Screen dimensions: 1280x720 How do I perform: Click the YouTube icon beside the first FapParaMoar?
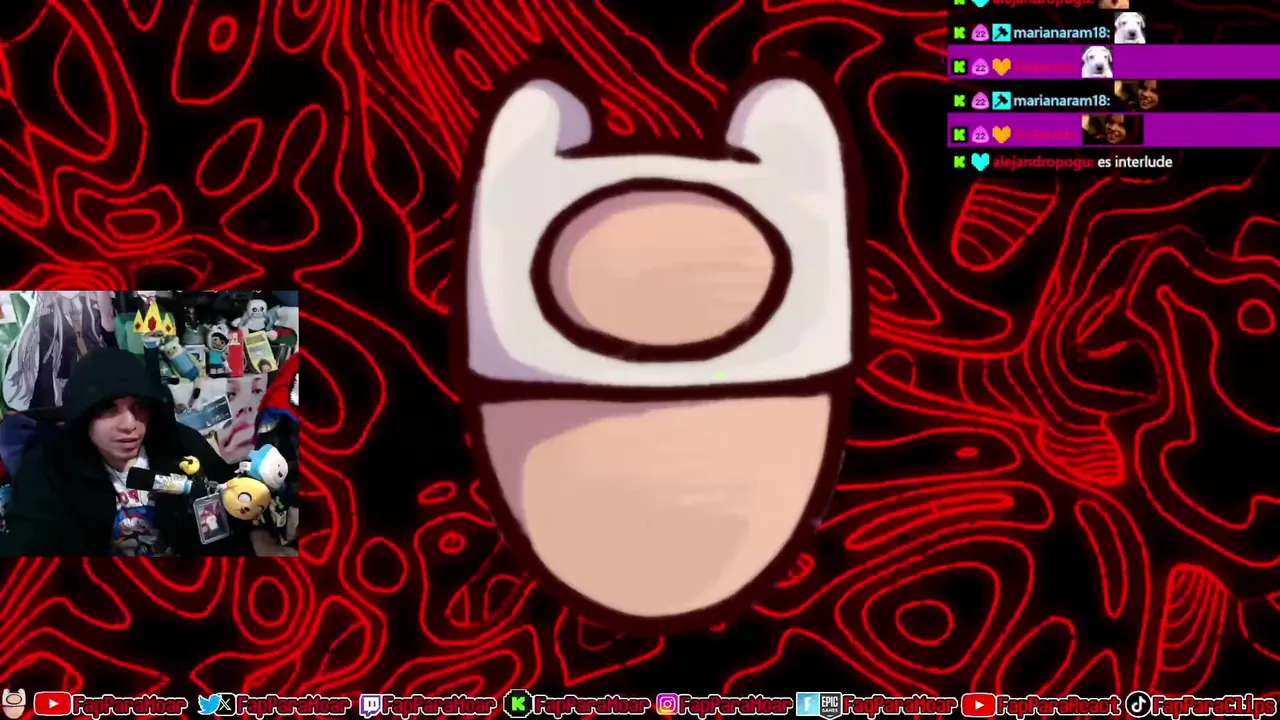(52, 705)
